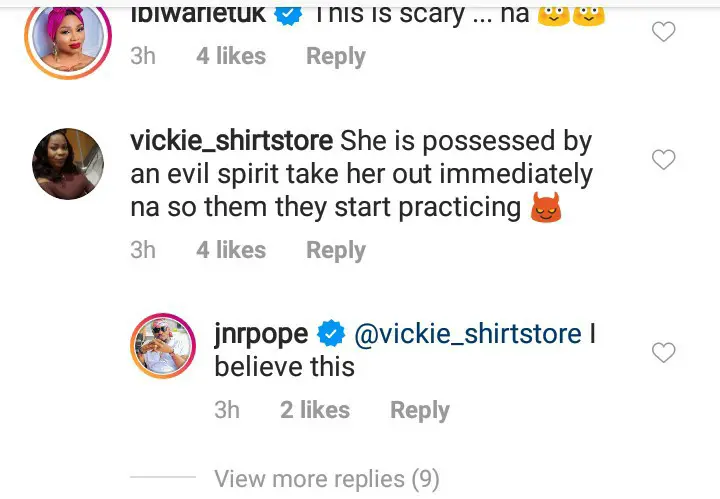Like vickie_shirtstore's comment with heart icon
This screenshot has width=720, height=499.
click(664, 159)
